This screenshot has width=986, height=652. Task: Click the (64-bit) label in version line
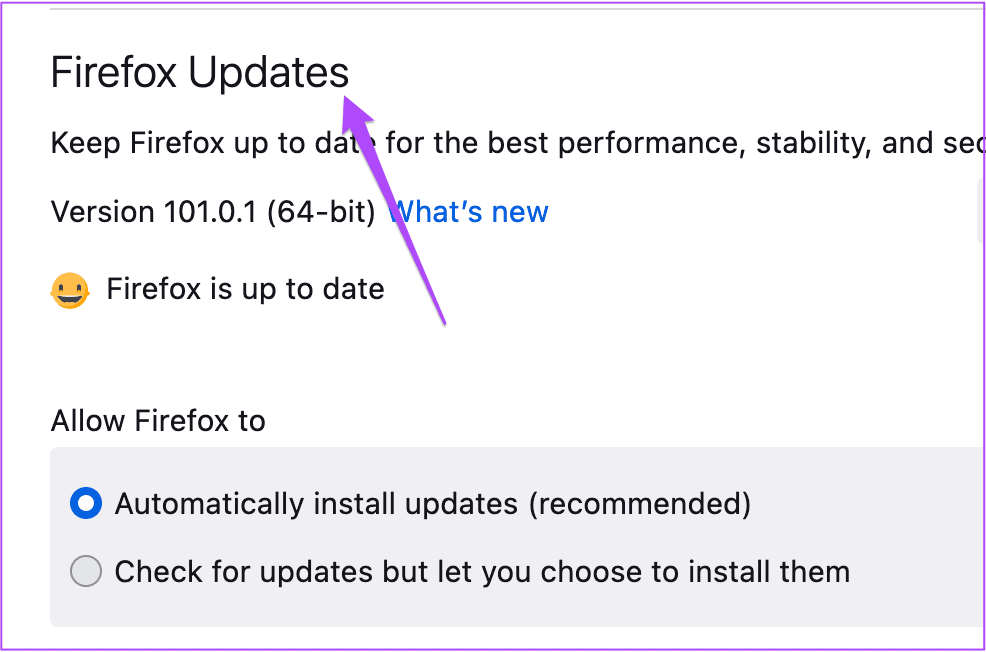coord(321,212)
